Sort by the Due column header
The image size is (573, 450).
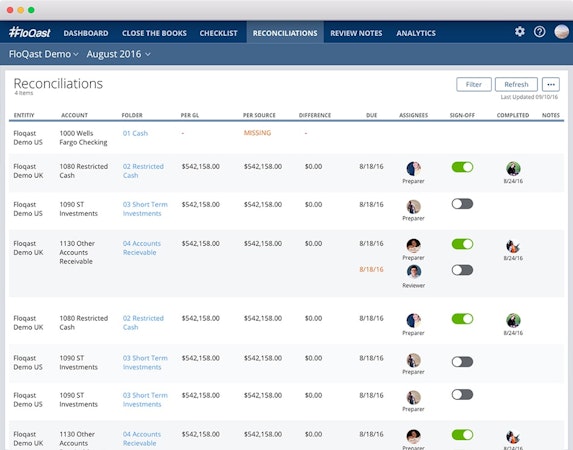371,115
